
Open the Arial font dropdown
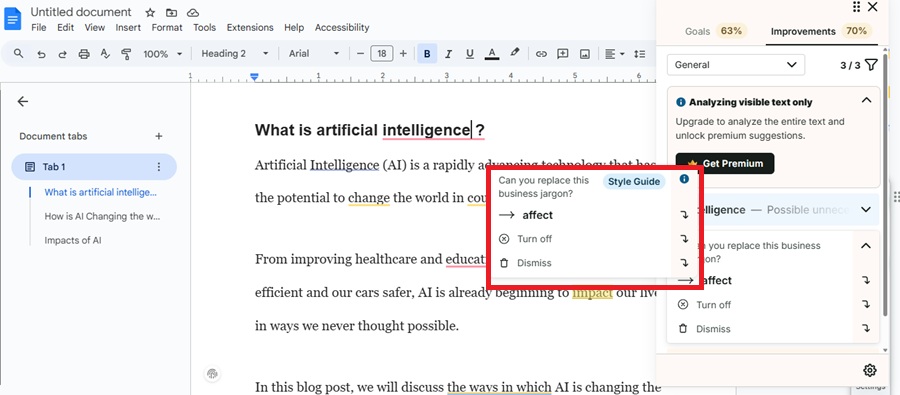point(314,53)
